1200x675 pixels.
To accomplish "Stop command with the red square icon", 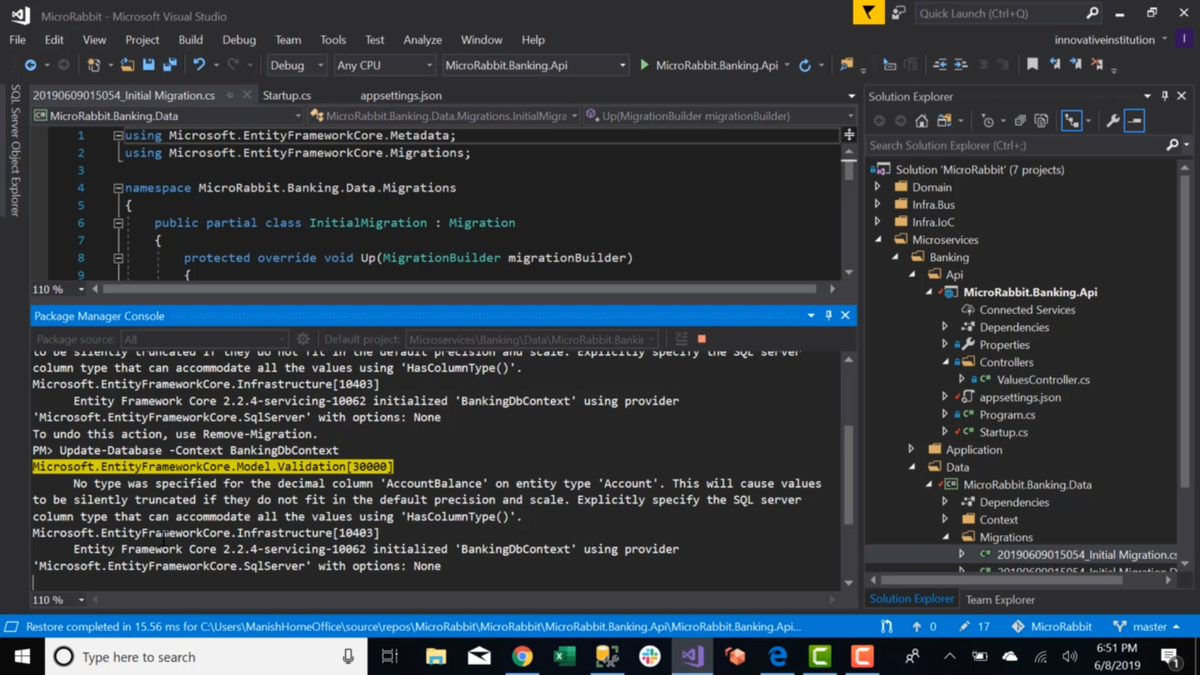I will tap(702, 339).
